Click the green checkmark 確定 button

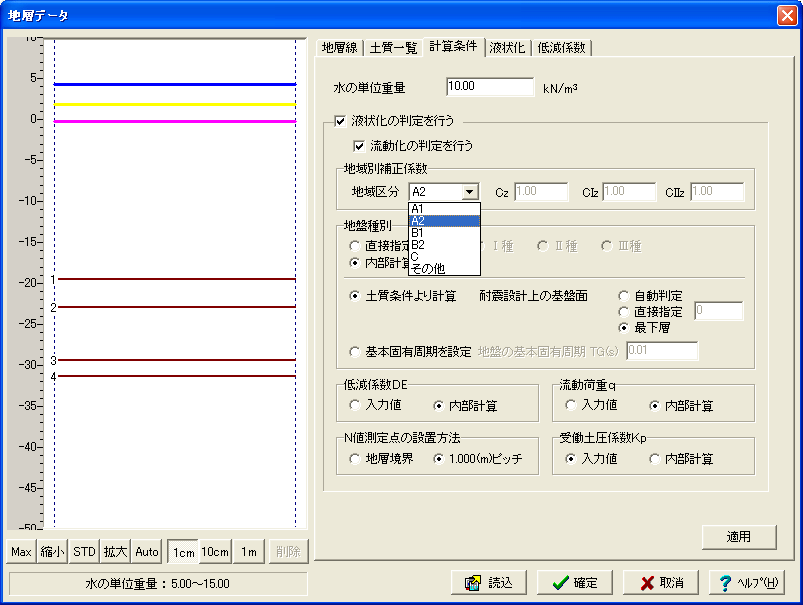(x=575, y=582)
